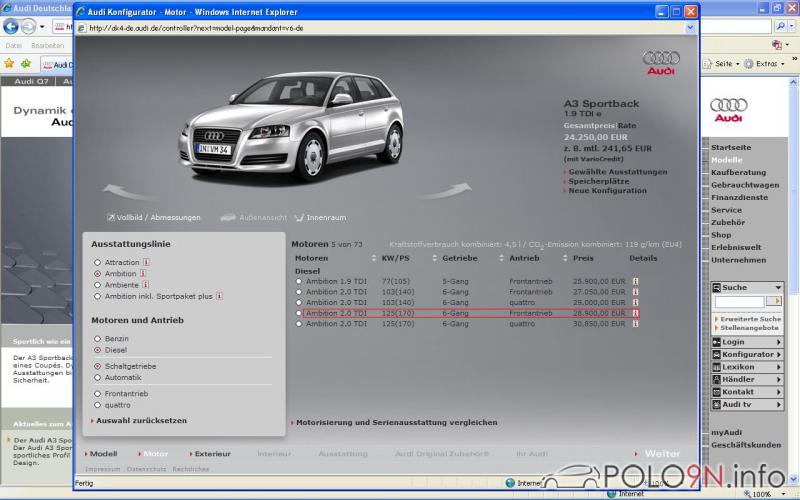The image size is (800, 500).
Task: Open Gebrauchtwagen in right sidebar menu
Action: [745, 185]
